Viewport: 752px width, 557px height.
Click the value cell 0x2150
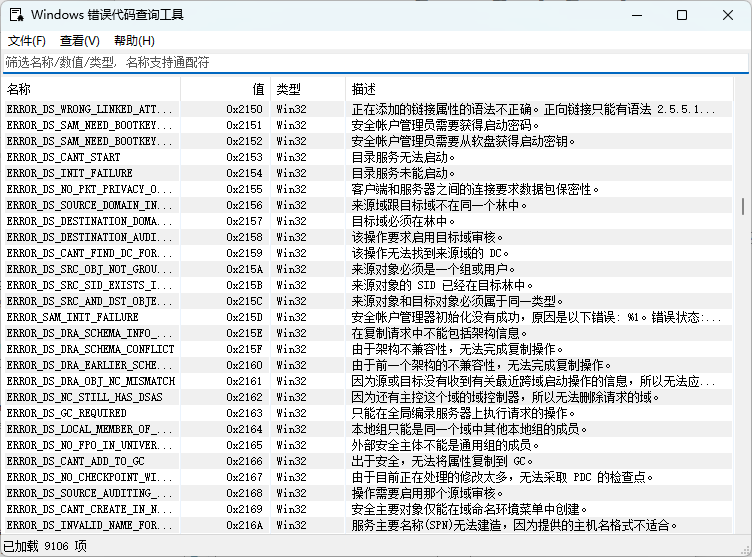244,109
